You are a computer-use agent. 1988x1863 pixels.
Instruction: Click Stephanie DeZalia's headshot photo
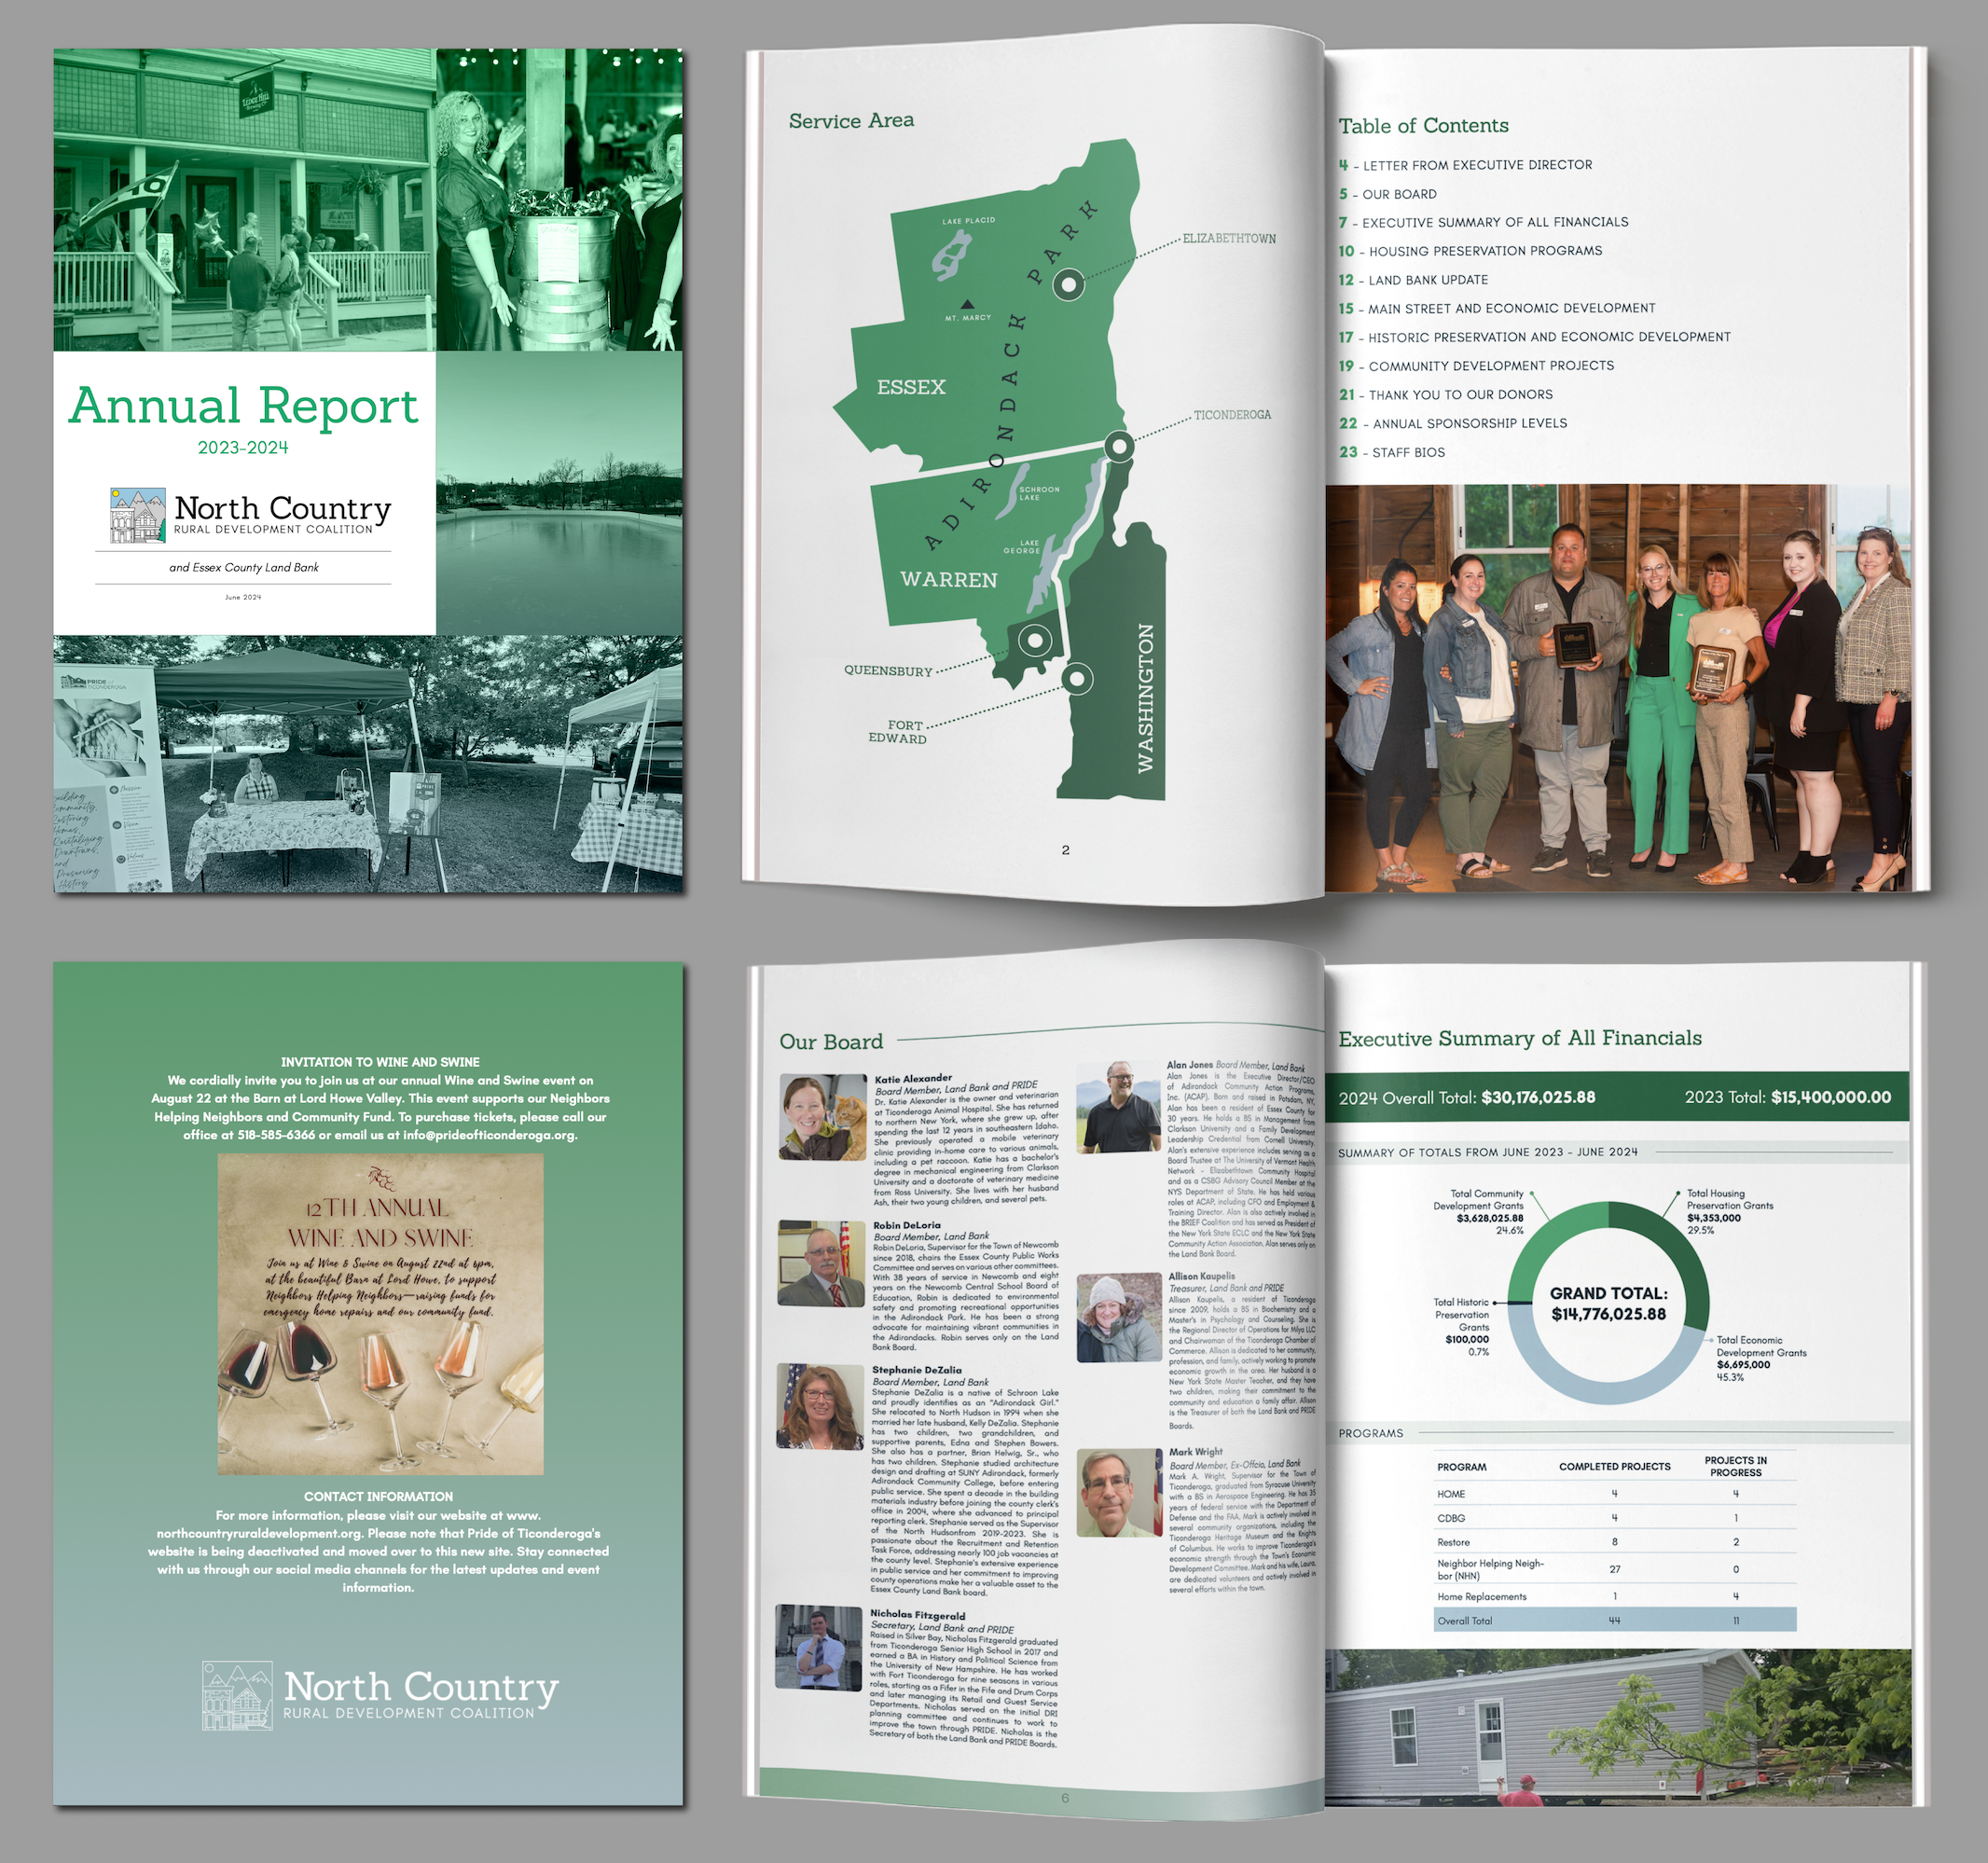tap(820, 1407)
